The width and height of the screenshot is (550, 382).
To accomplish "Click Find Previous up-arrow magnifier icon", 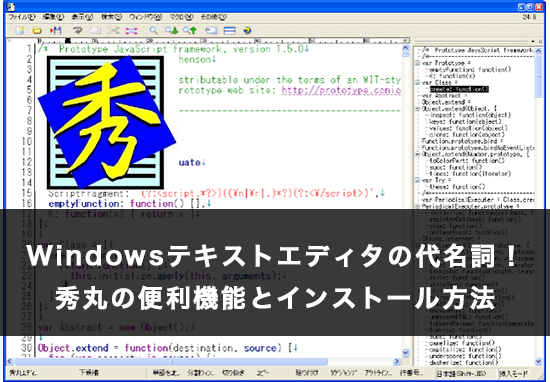I will click(x=190, y=31).
